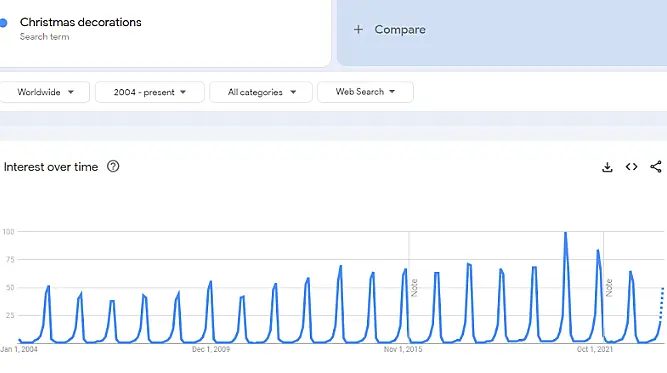
Task: Click the 50 y-axis label
Action: click(10, 288)
